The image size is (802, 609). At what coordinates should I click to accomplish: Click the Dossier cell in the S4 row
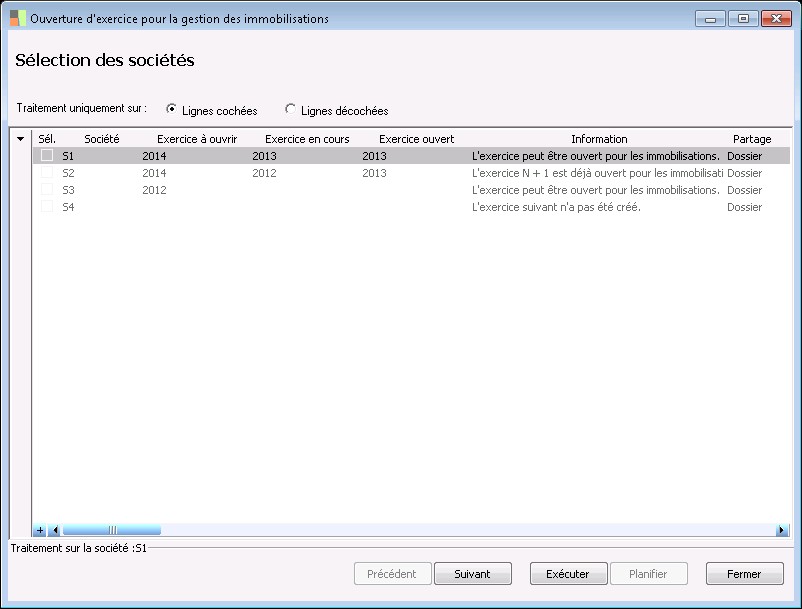(745, 207)
